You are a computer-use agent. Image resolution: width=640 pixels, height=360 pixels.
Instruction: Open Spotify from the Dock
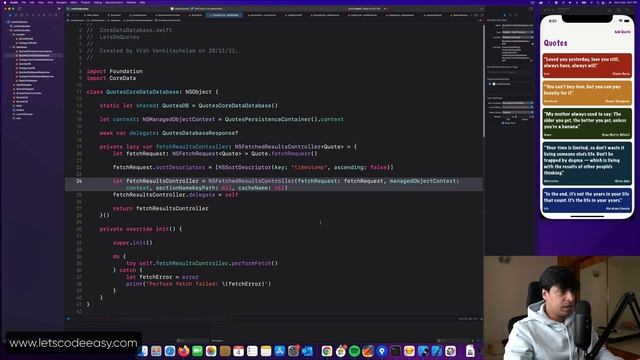coord(354,351)
